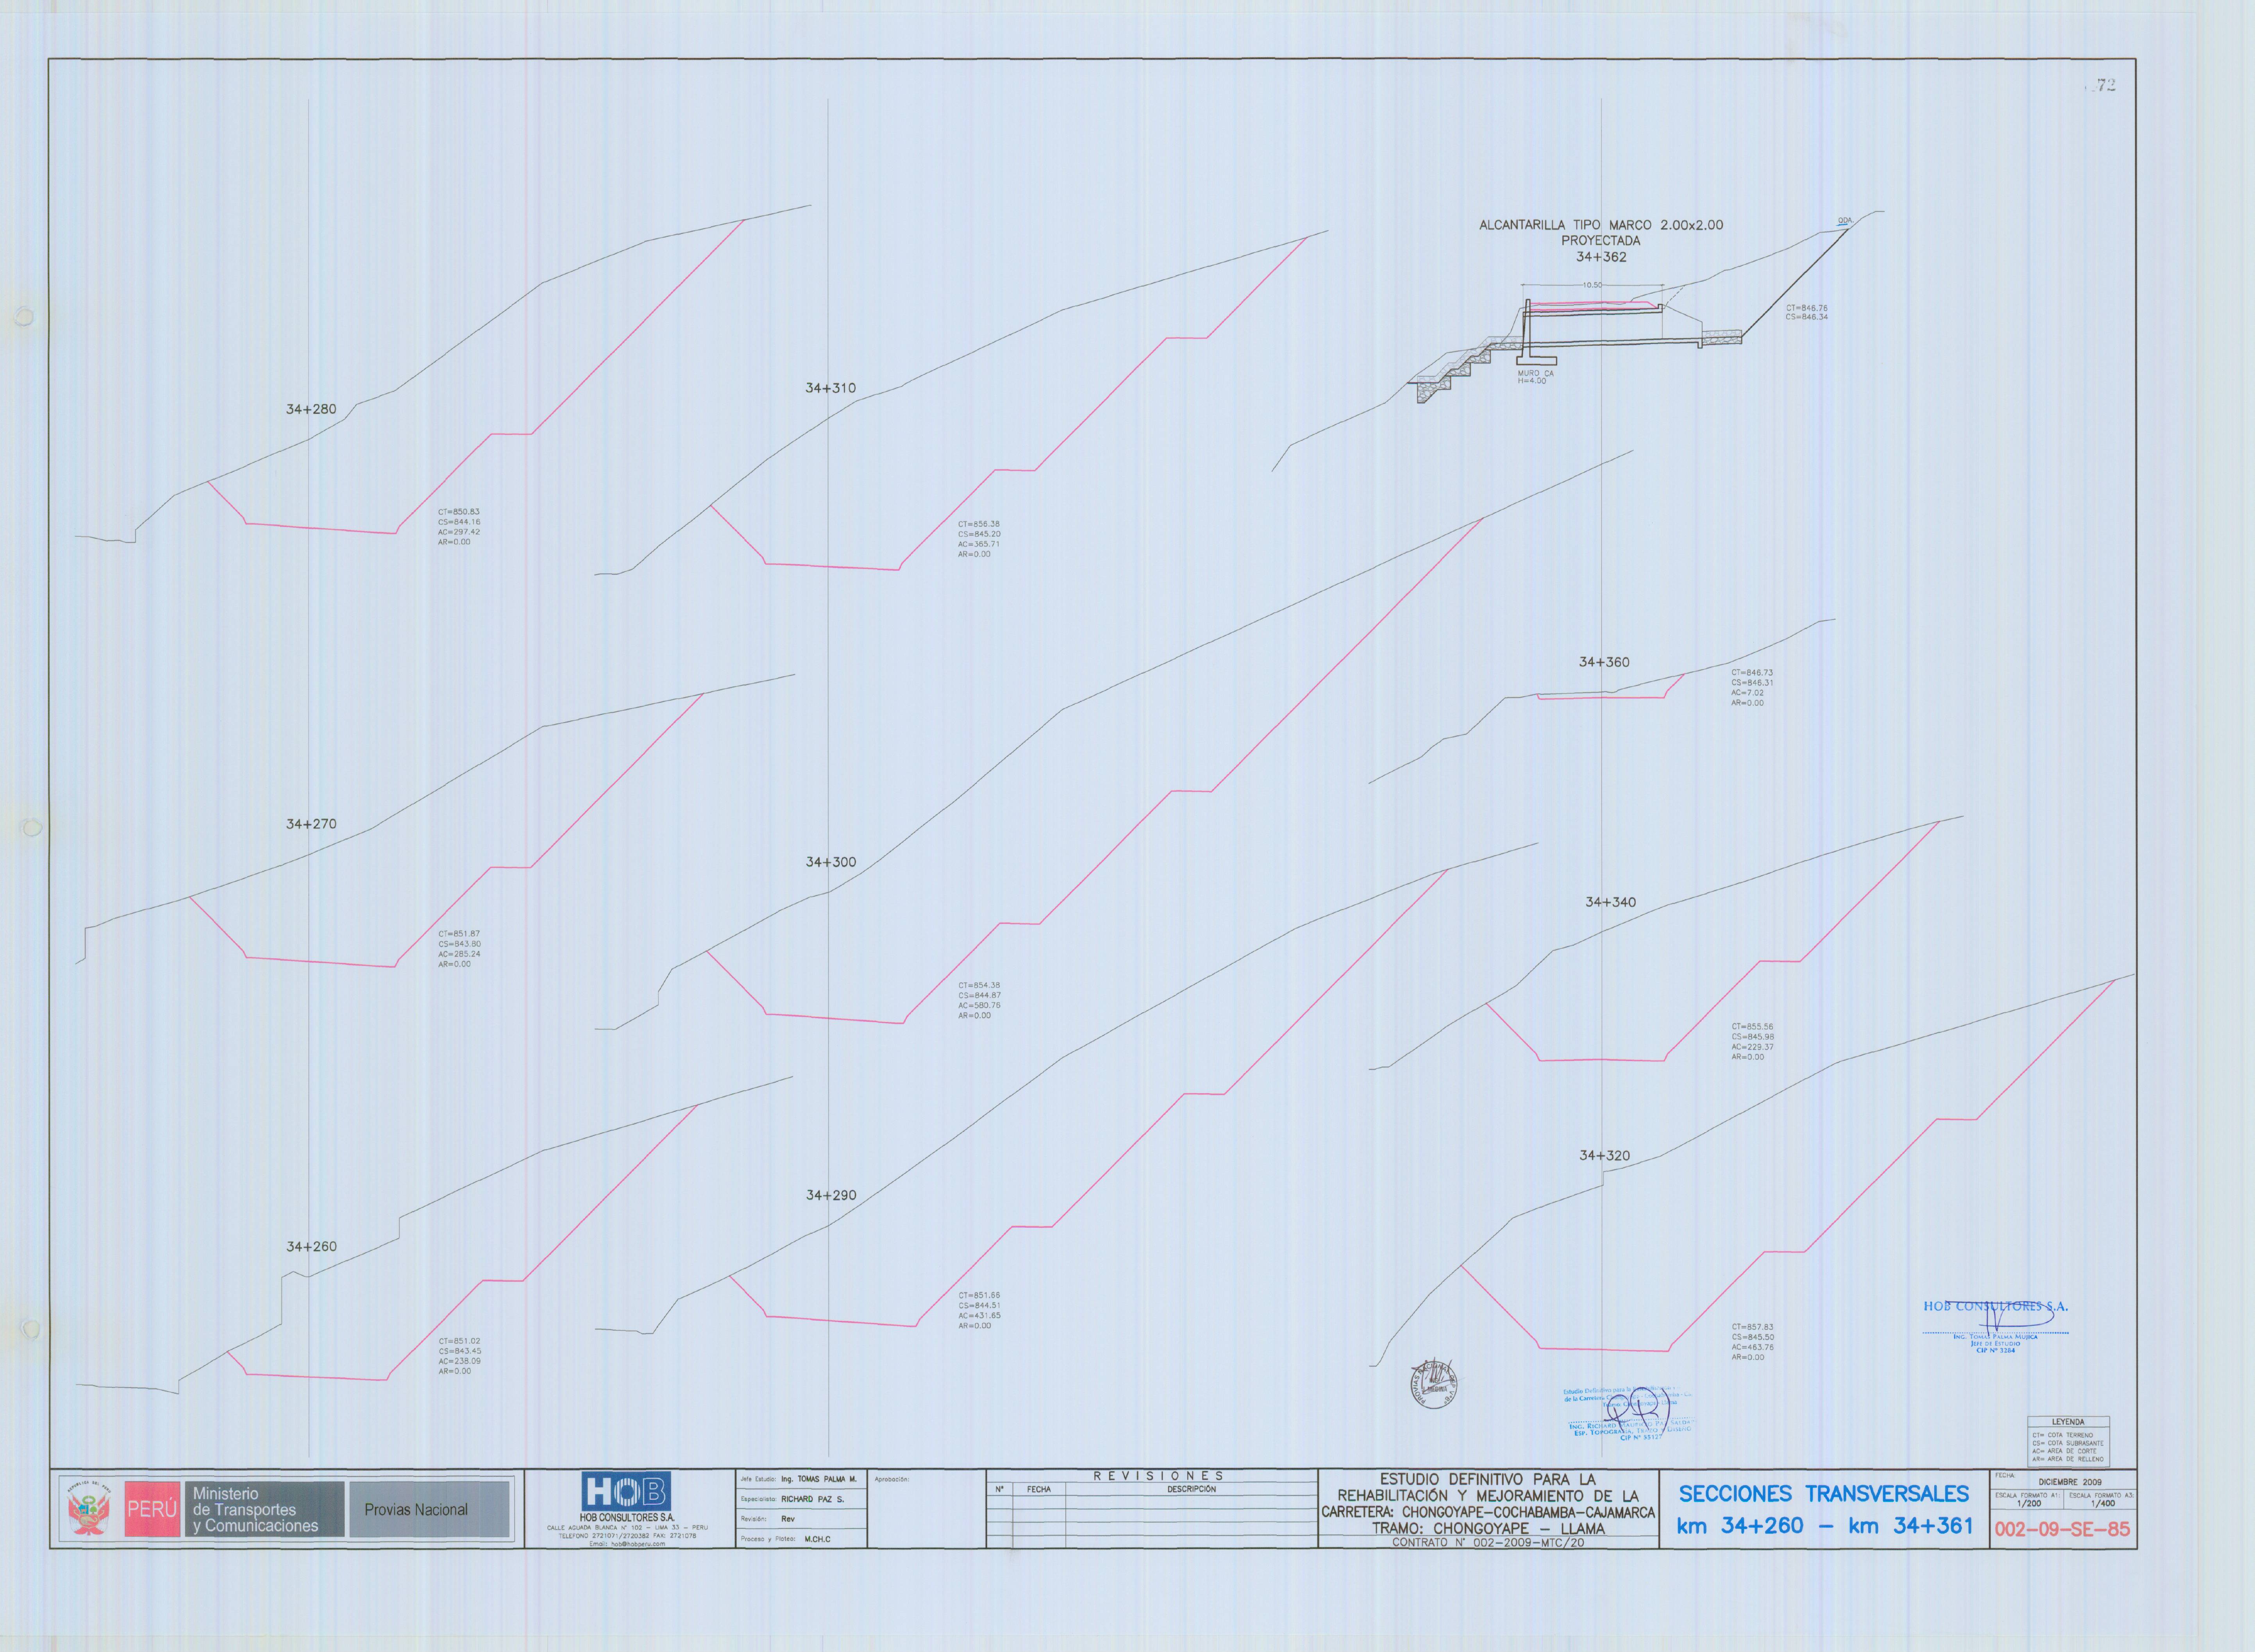Screen dimensions: 2255x1652
Task: Click "CT=857.83" in section 34+320 data
Action: 1752,1327
